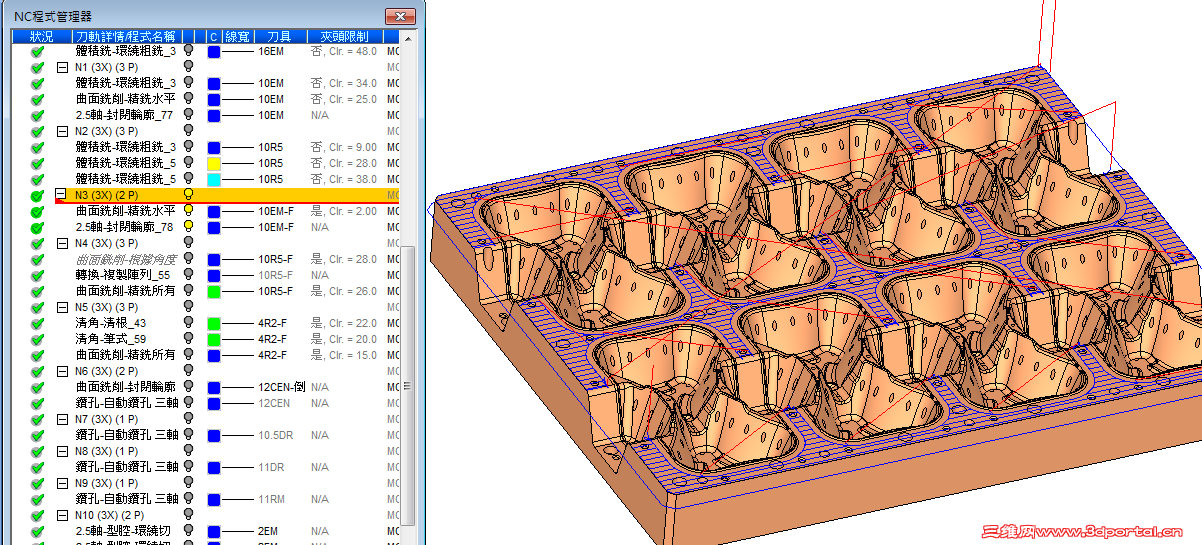
Task: Click the green status checkmark for N1 program
Action: (x=37, y=67)
